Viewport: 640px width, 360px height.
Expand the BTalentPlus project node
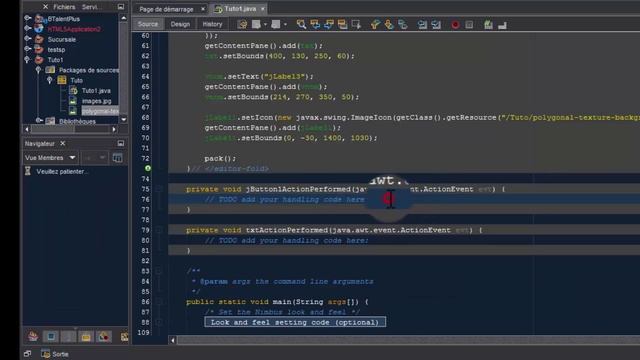click(28, 18)
